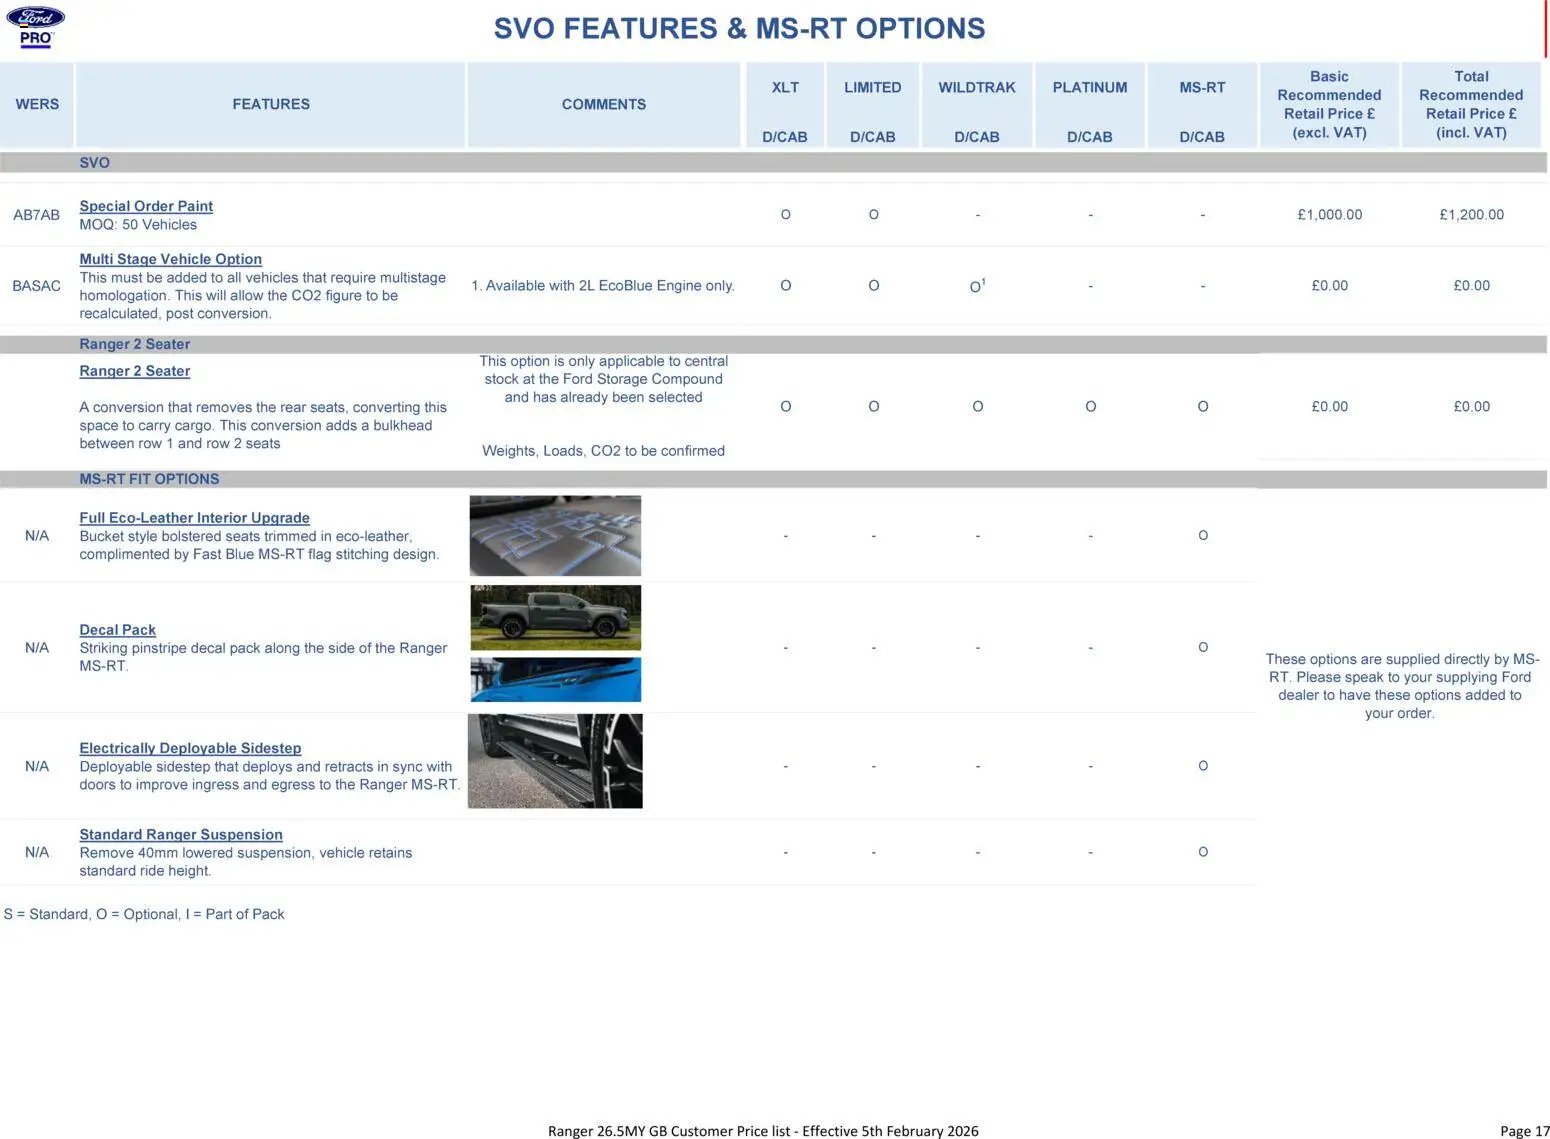Screen dimensions: 1550x1139
Task: Open the Multi Stage Vehicle Option link
Action: tap(170, 259)
